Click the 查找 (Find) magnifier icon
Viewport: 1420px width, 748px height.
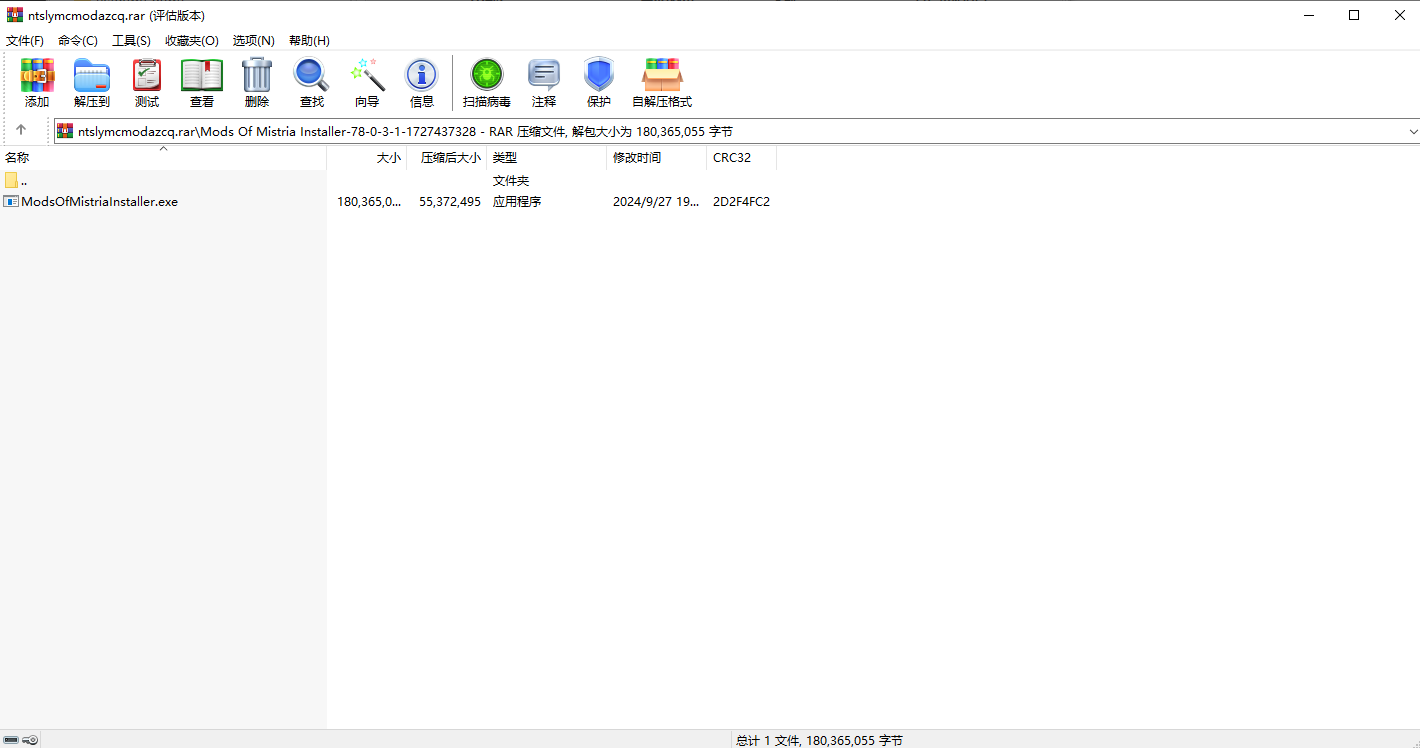point(311,75)
